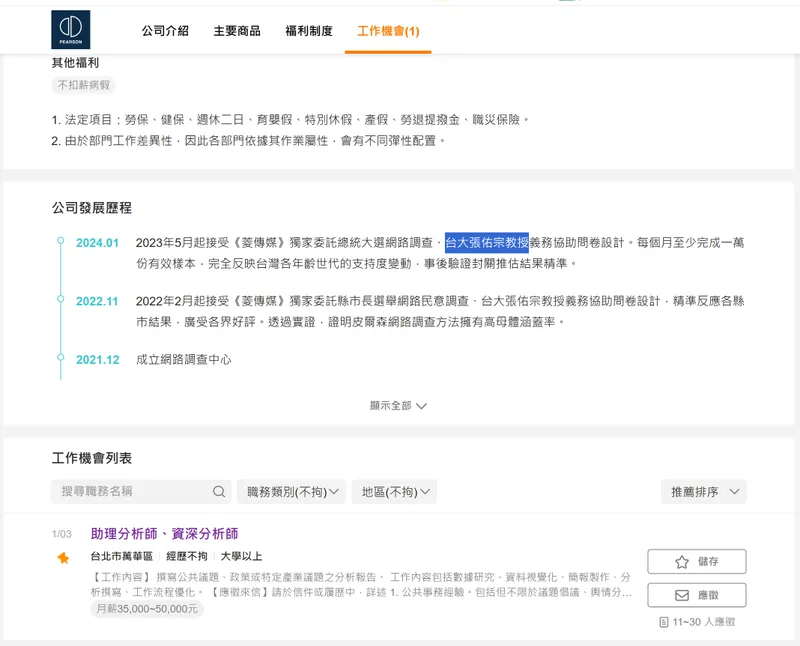Open job 助理分析師、資深分析師
The height and width of the screenshot is (646, 800).
[164, 534]
